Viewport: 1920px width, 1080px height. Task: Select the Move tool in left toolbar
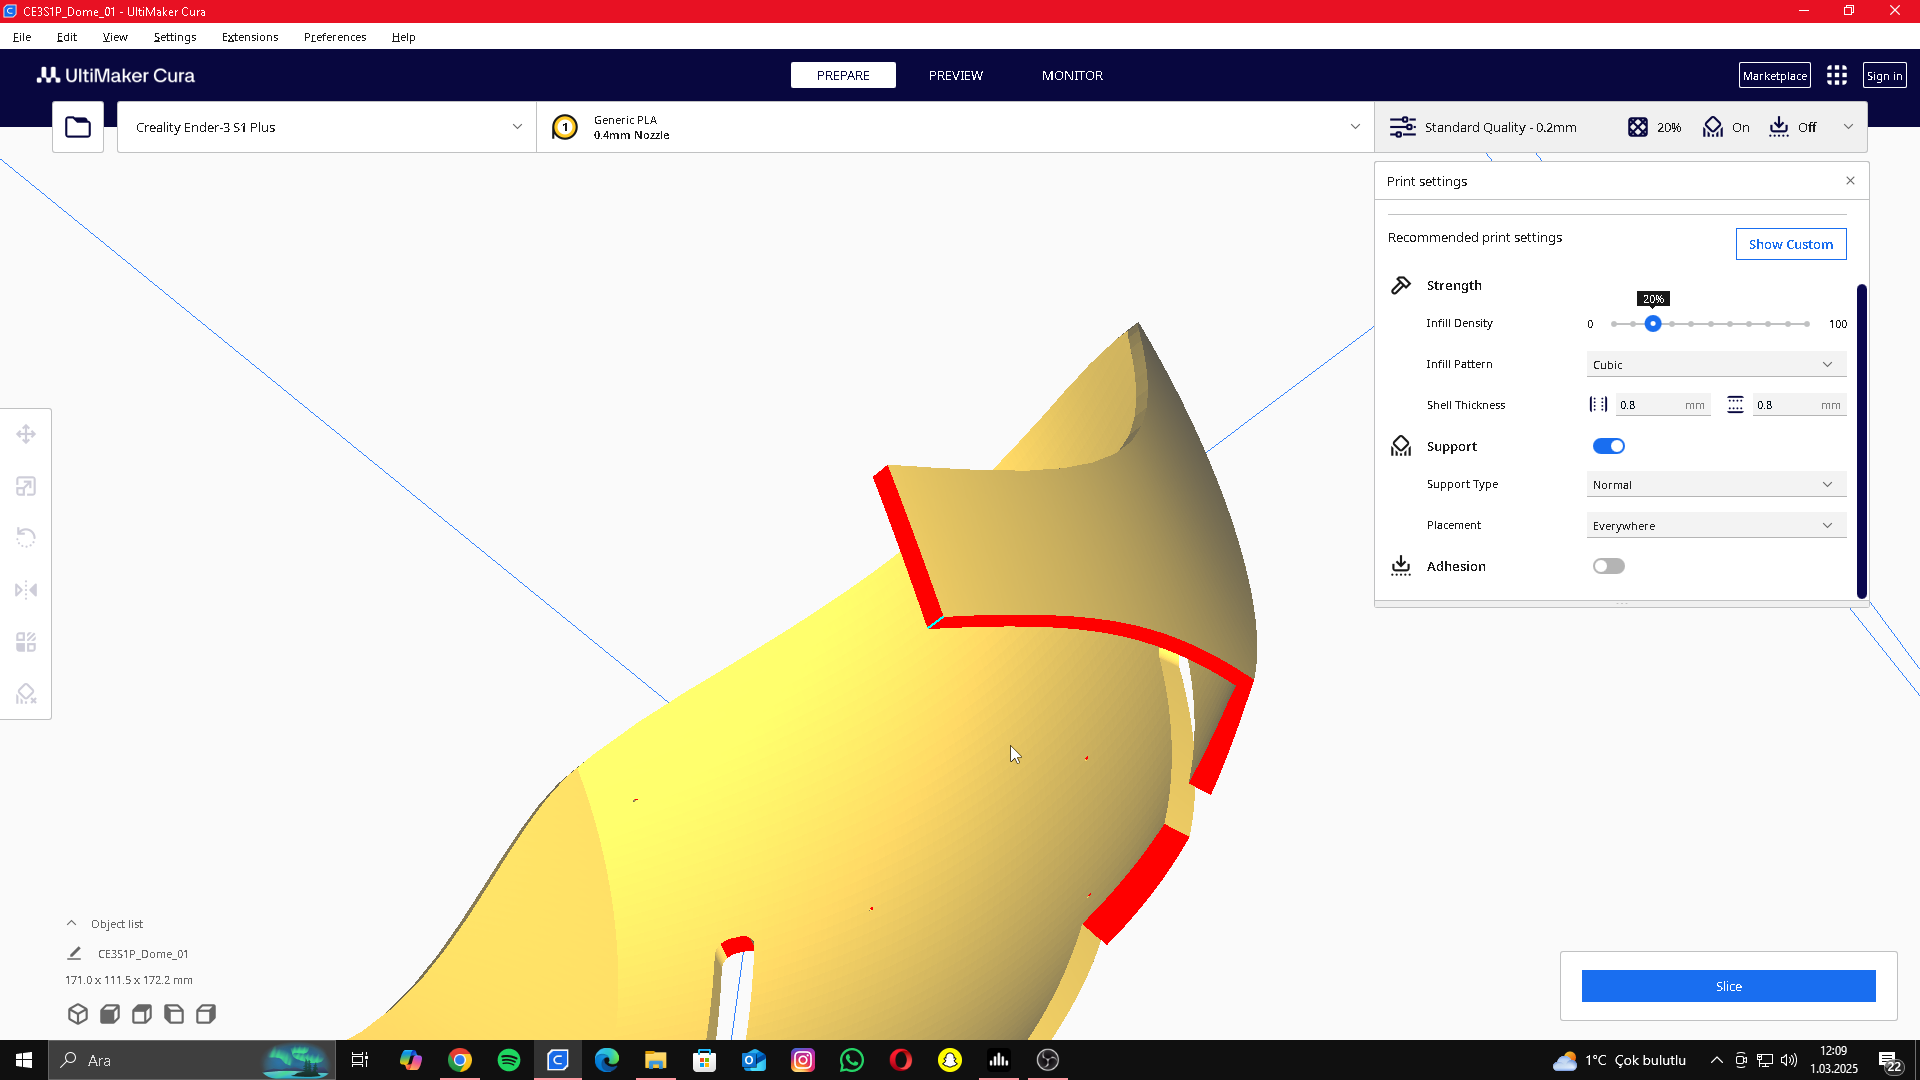[x=26, y=434]
